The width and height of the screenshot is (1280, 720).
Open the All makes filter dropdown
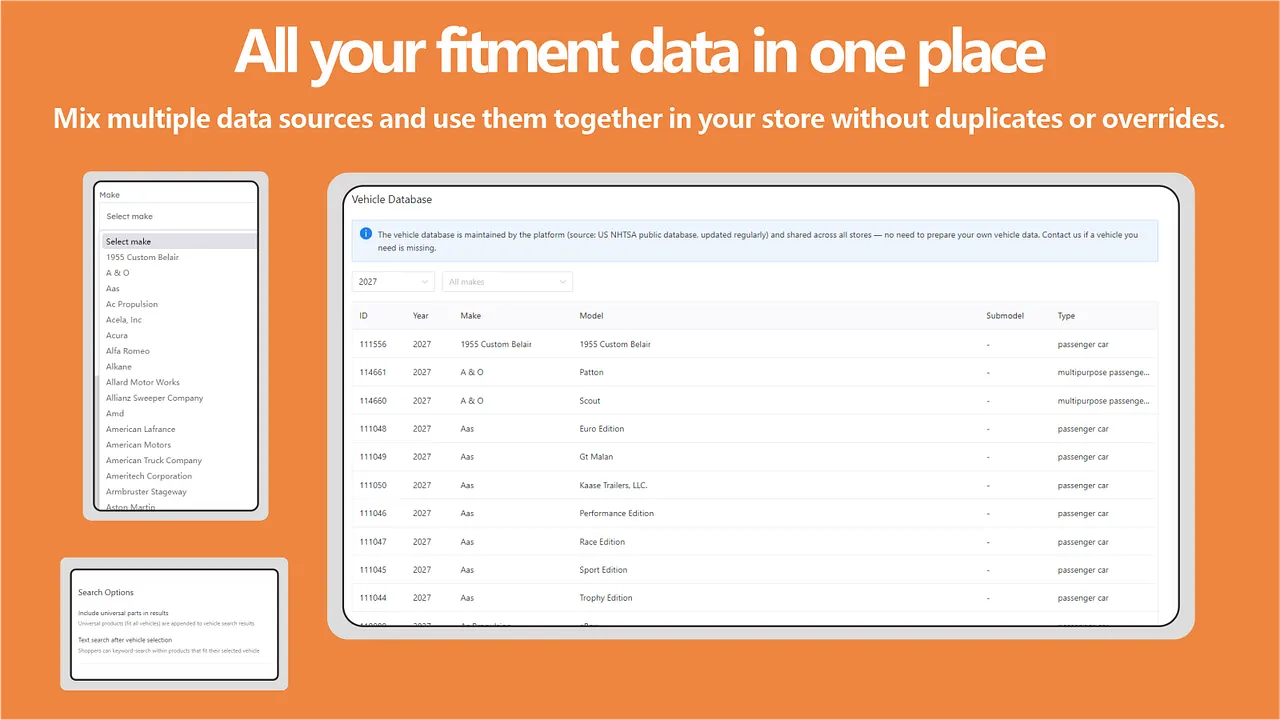click(507, 282)
